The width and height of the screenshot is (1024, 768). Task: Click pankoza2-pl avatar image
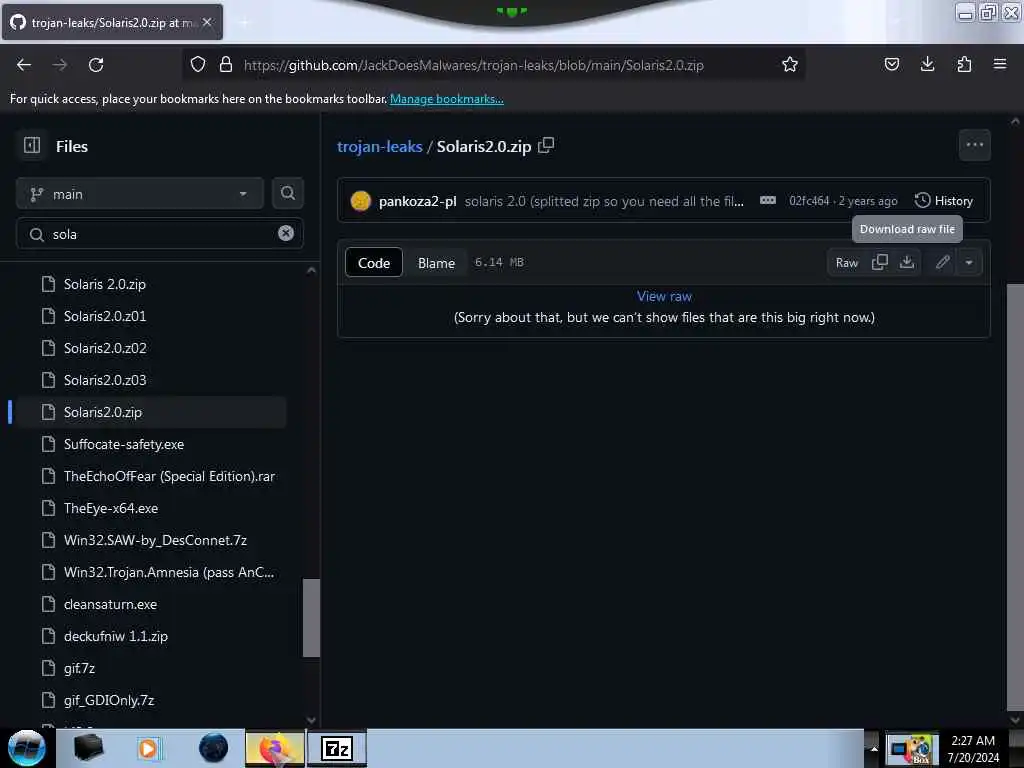(360, 200)
